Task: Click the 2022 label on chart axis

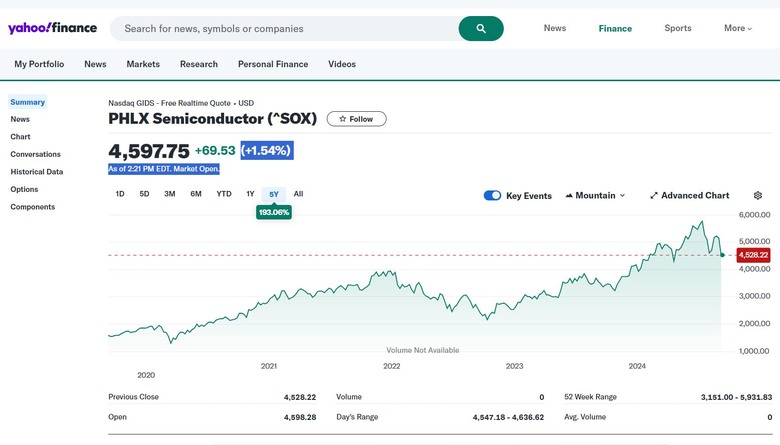Action: pos(391,366)
